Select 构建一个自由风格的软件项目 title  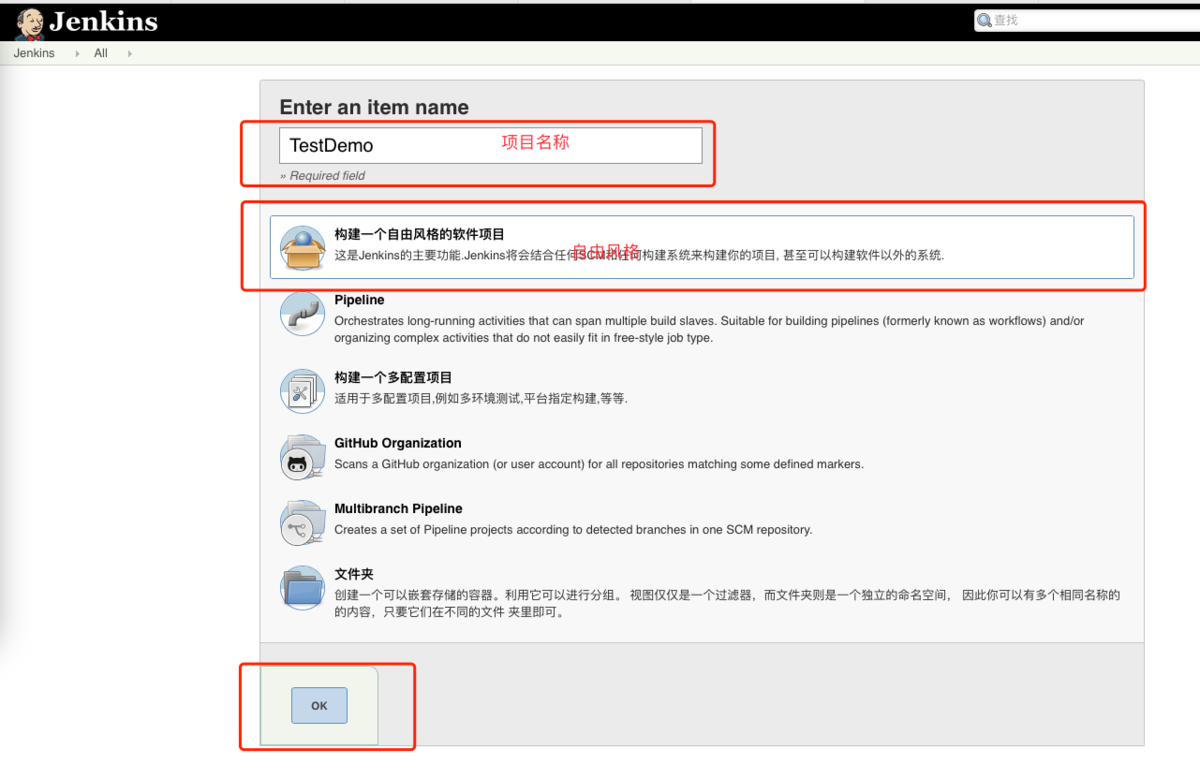(x=420, y=234)
